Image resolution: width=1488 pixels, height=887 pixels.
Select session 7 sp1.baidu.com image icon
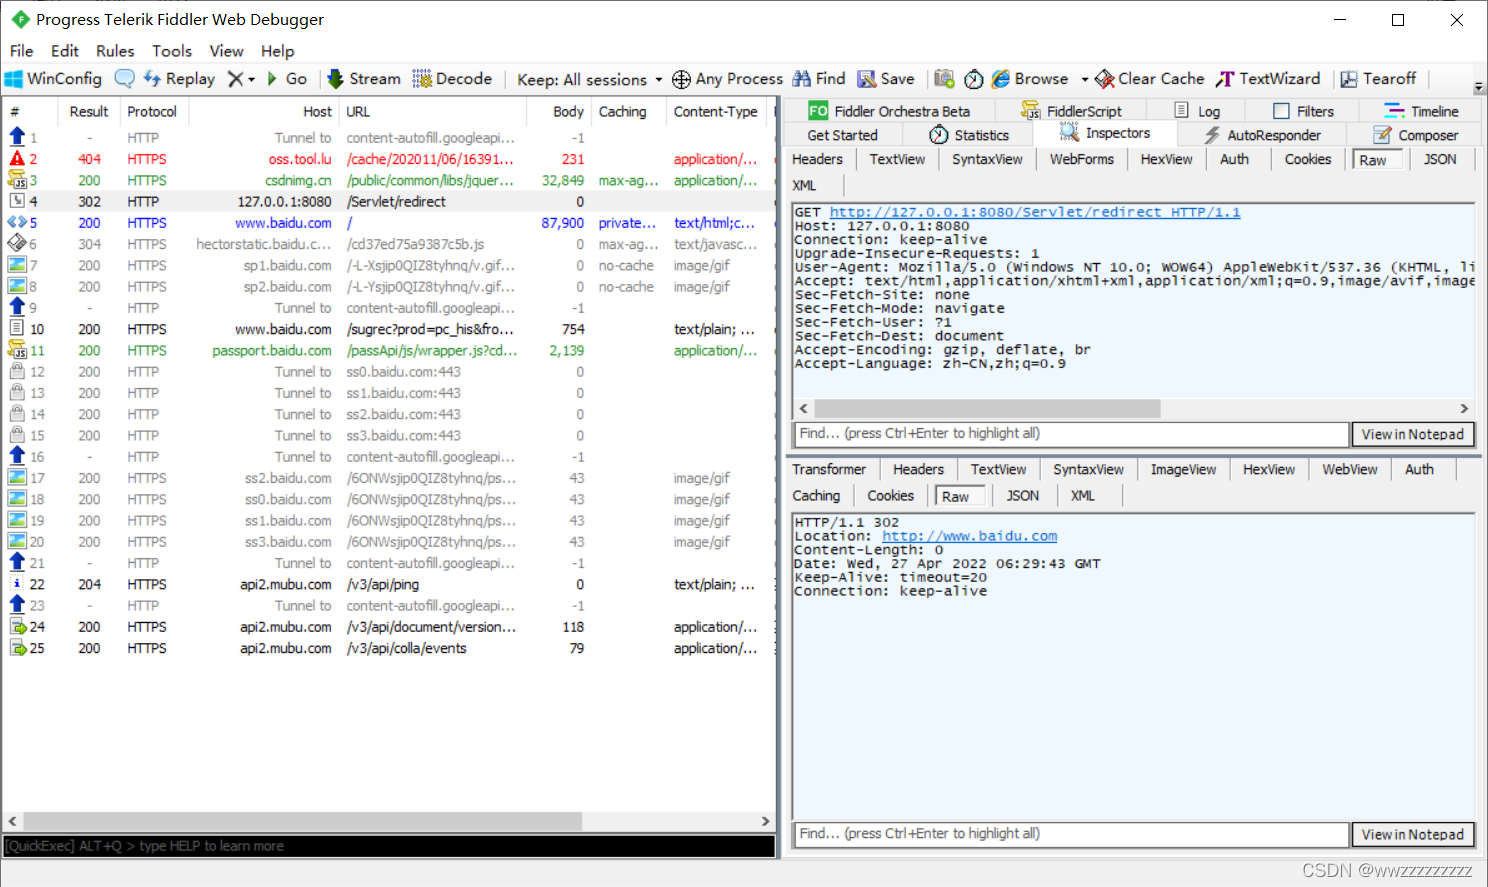pos(17,265)
